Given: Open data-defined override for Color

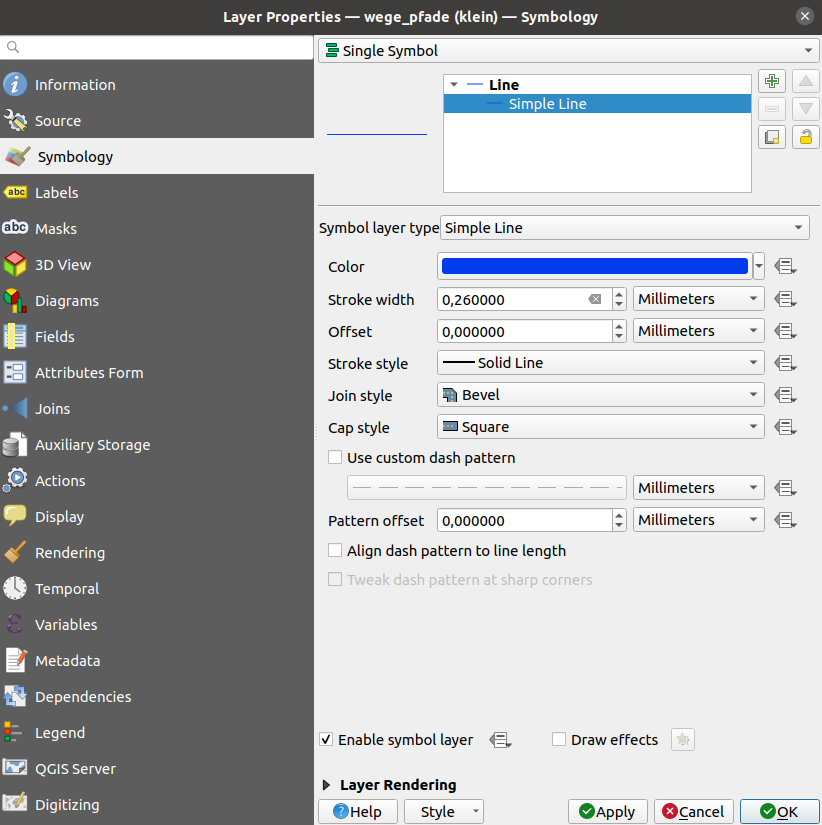Looking at the screenshot, I should (785, 267).
